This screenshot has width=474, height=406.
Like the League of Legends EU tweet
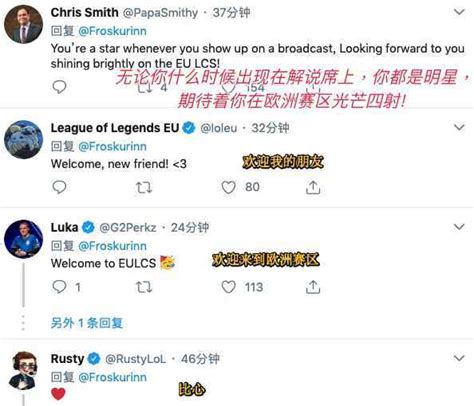coord(229,187)
